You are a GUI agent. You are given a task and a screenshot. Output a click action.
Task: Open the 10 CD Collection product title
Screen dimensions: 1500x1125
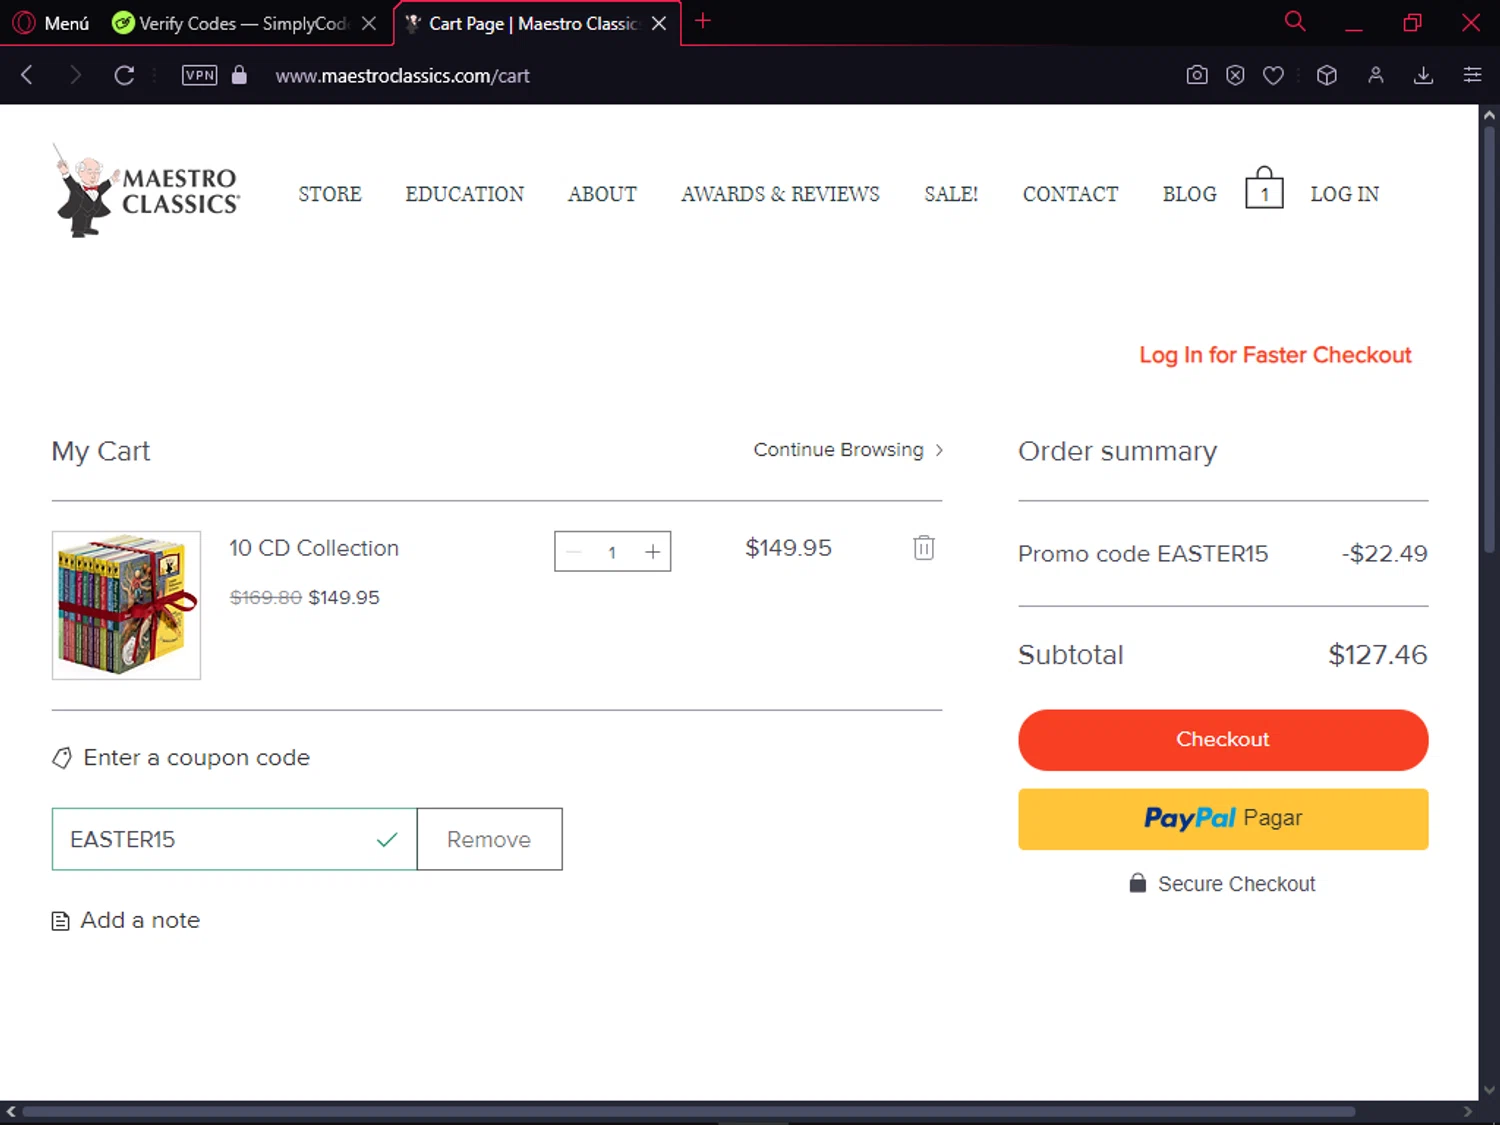[314, 548]
